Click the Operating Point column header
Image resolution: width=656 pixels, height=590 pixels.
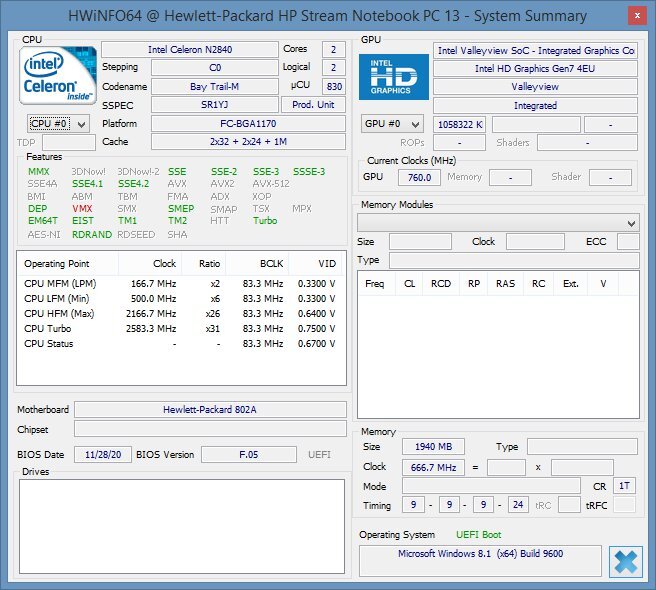[68, 264]
